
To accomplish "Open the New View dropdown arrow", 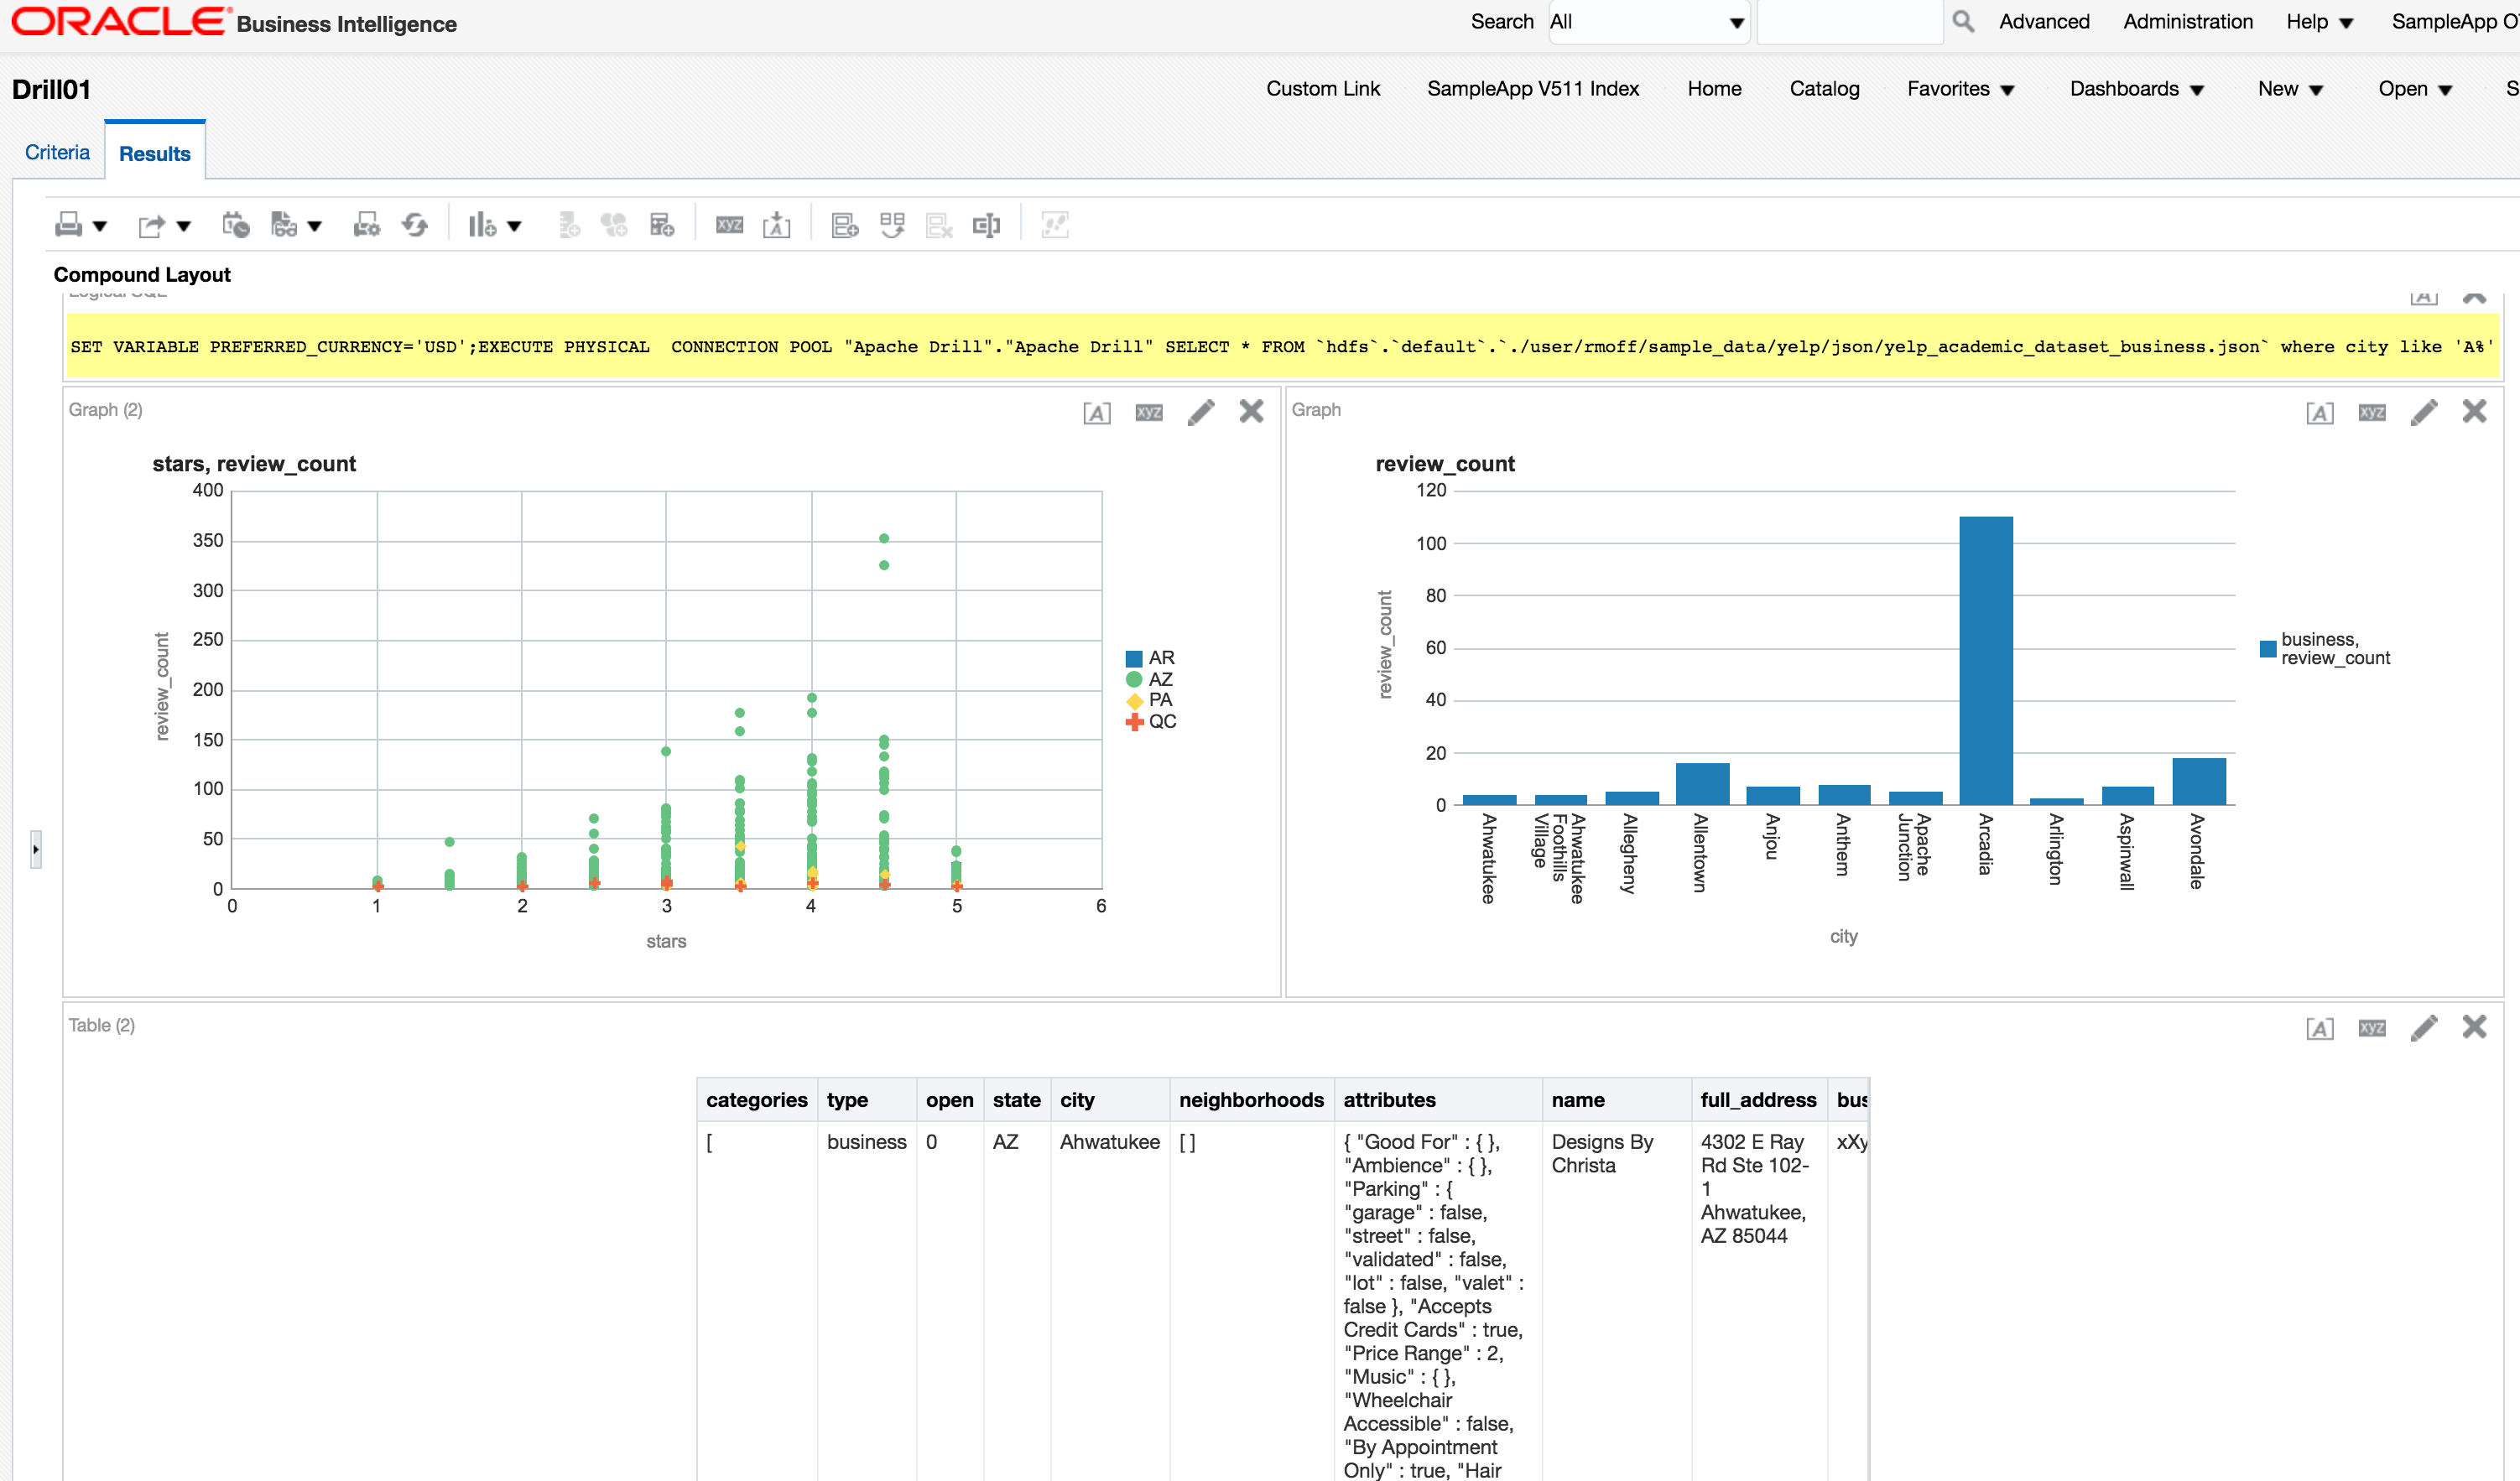I will pyautogui.click(x=514, y=226).
